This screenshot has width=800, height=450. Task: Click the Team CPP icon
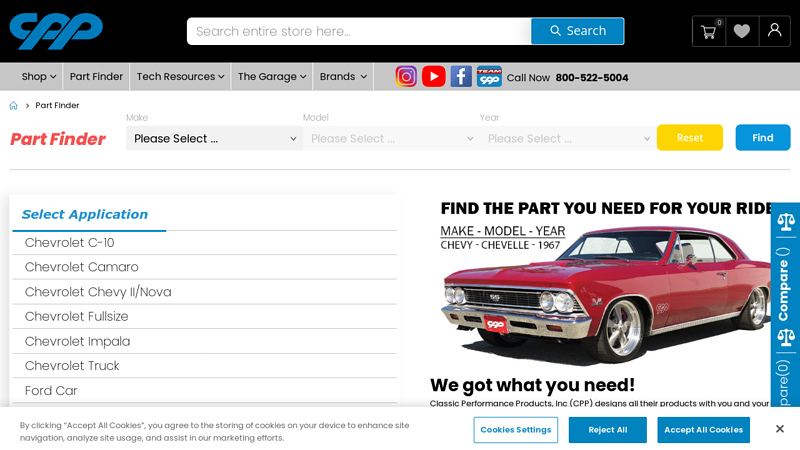[x=489, y=77]
